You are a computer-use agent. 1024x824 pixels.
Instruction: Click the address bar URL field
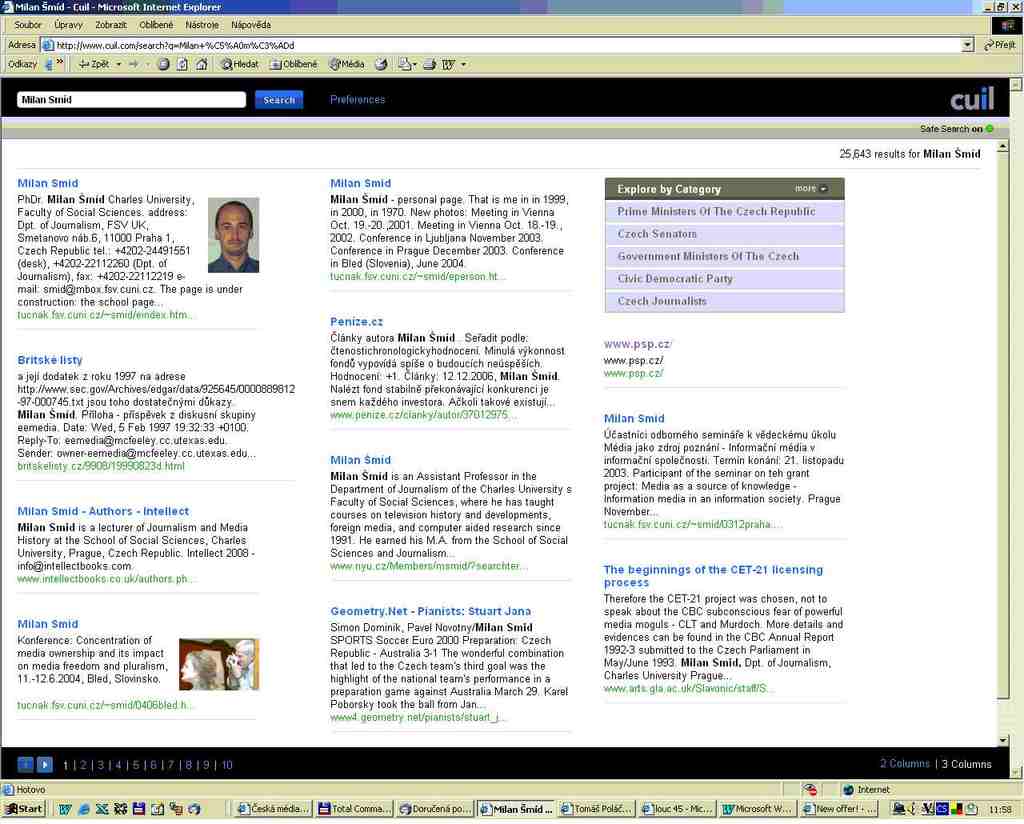coord(503,45)
